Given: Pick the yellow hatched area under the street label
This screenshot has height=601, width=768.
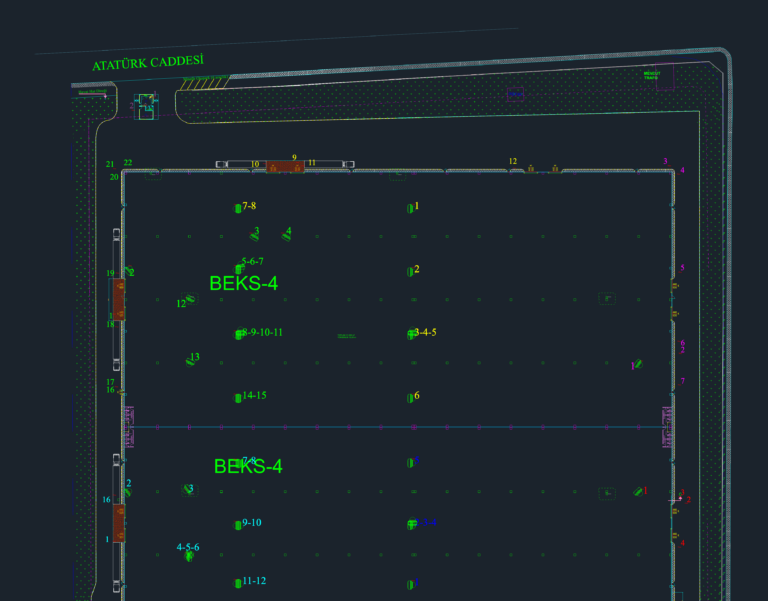Looking at the screenshot, I should [x=204, y=83].
